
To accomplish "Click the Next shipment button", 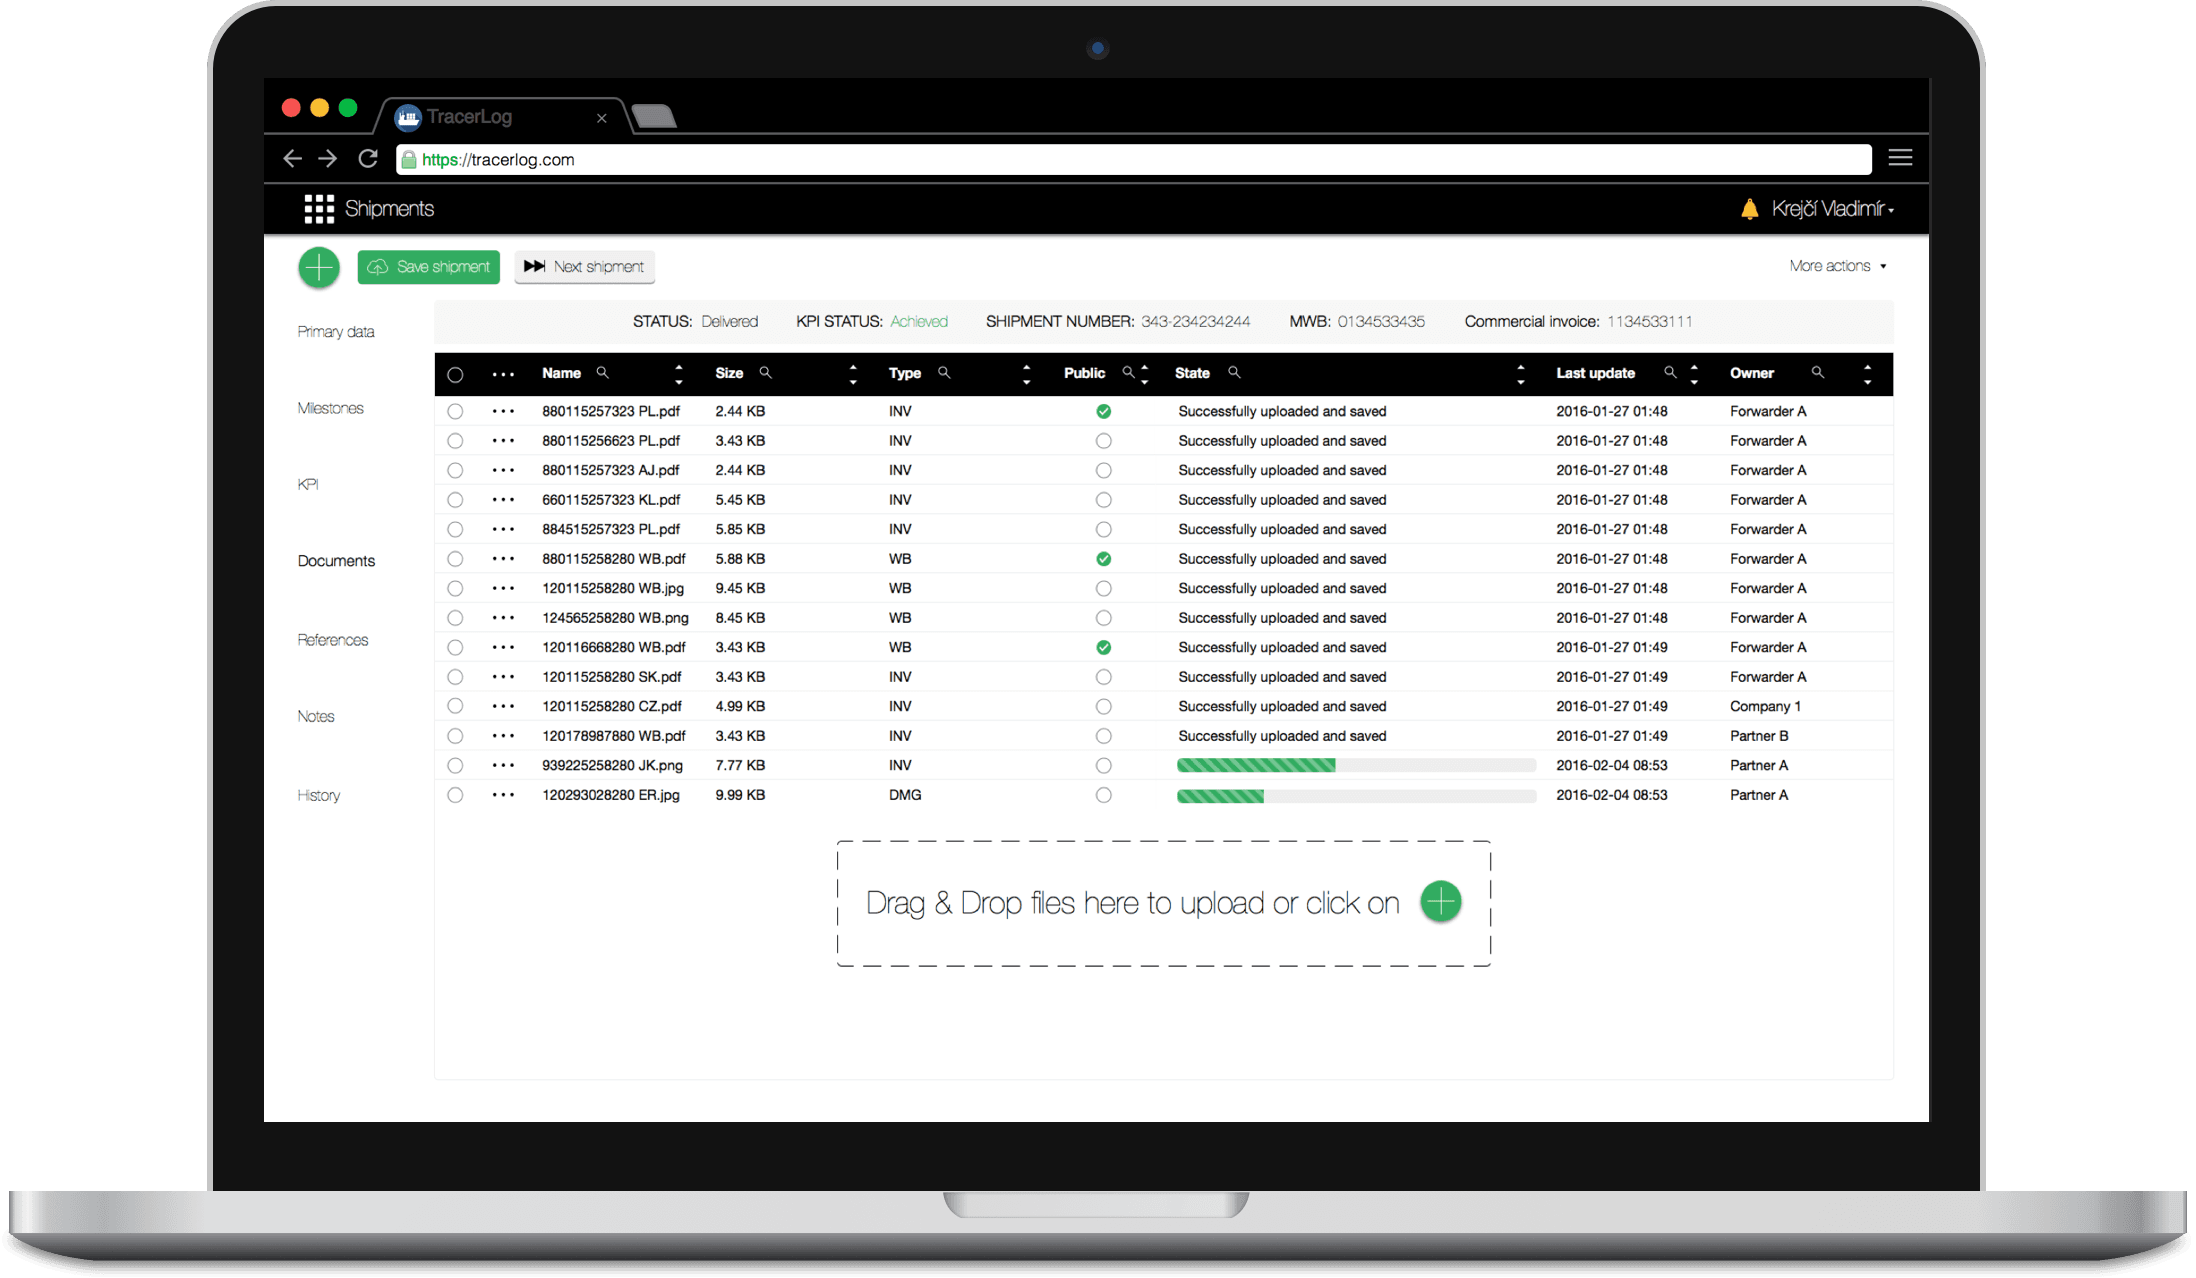I will [584, 267].
